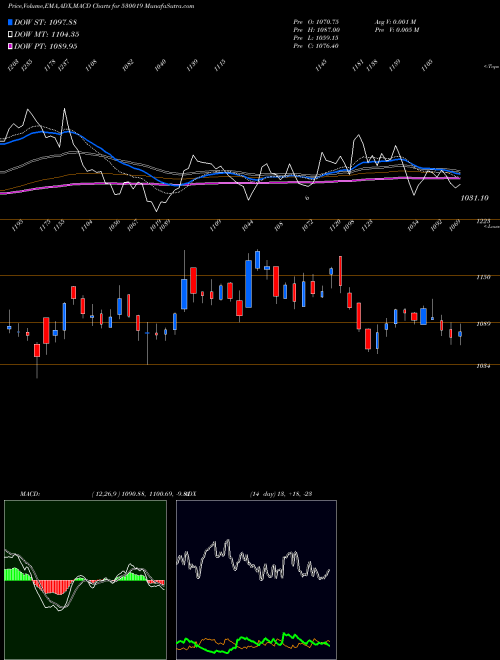Click the last blue candlestick on the right
The width and height of the screenshot is (500, 660).
pyautogui.click(x=460, y=334)
